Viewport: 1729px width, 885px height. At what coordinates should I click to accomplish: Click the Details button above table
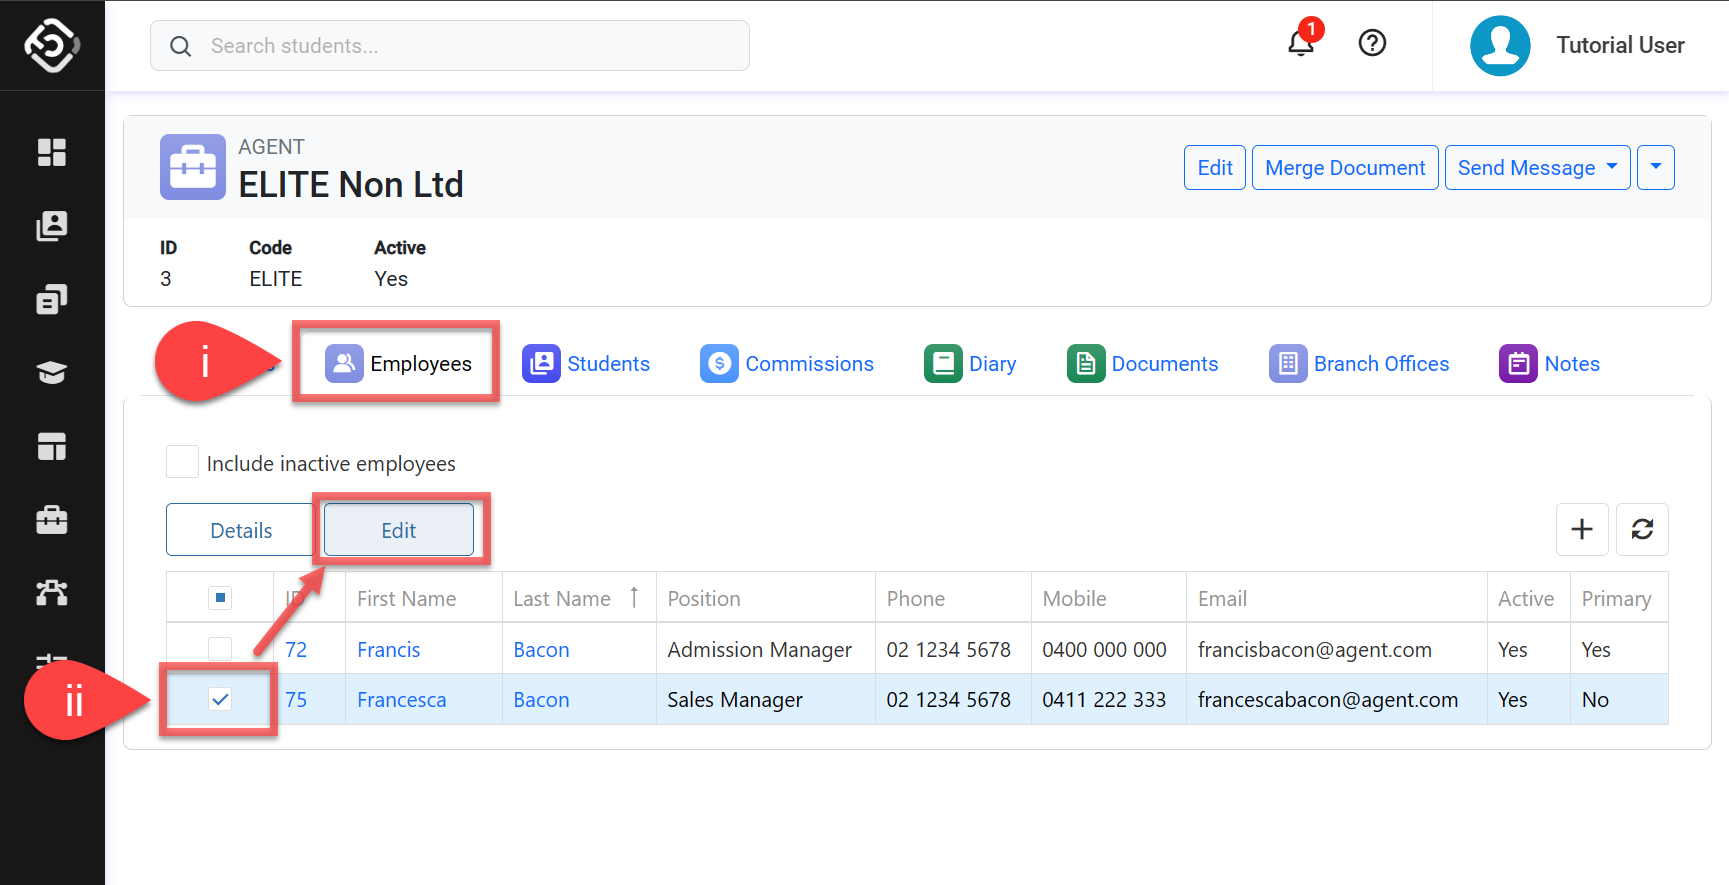point(241,530)
